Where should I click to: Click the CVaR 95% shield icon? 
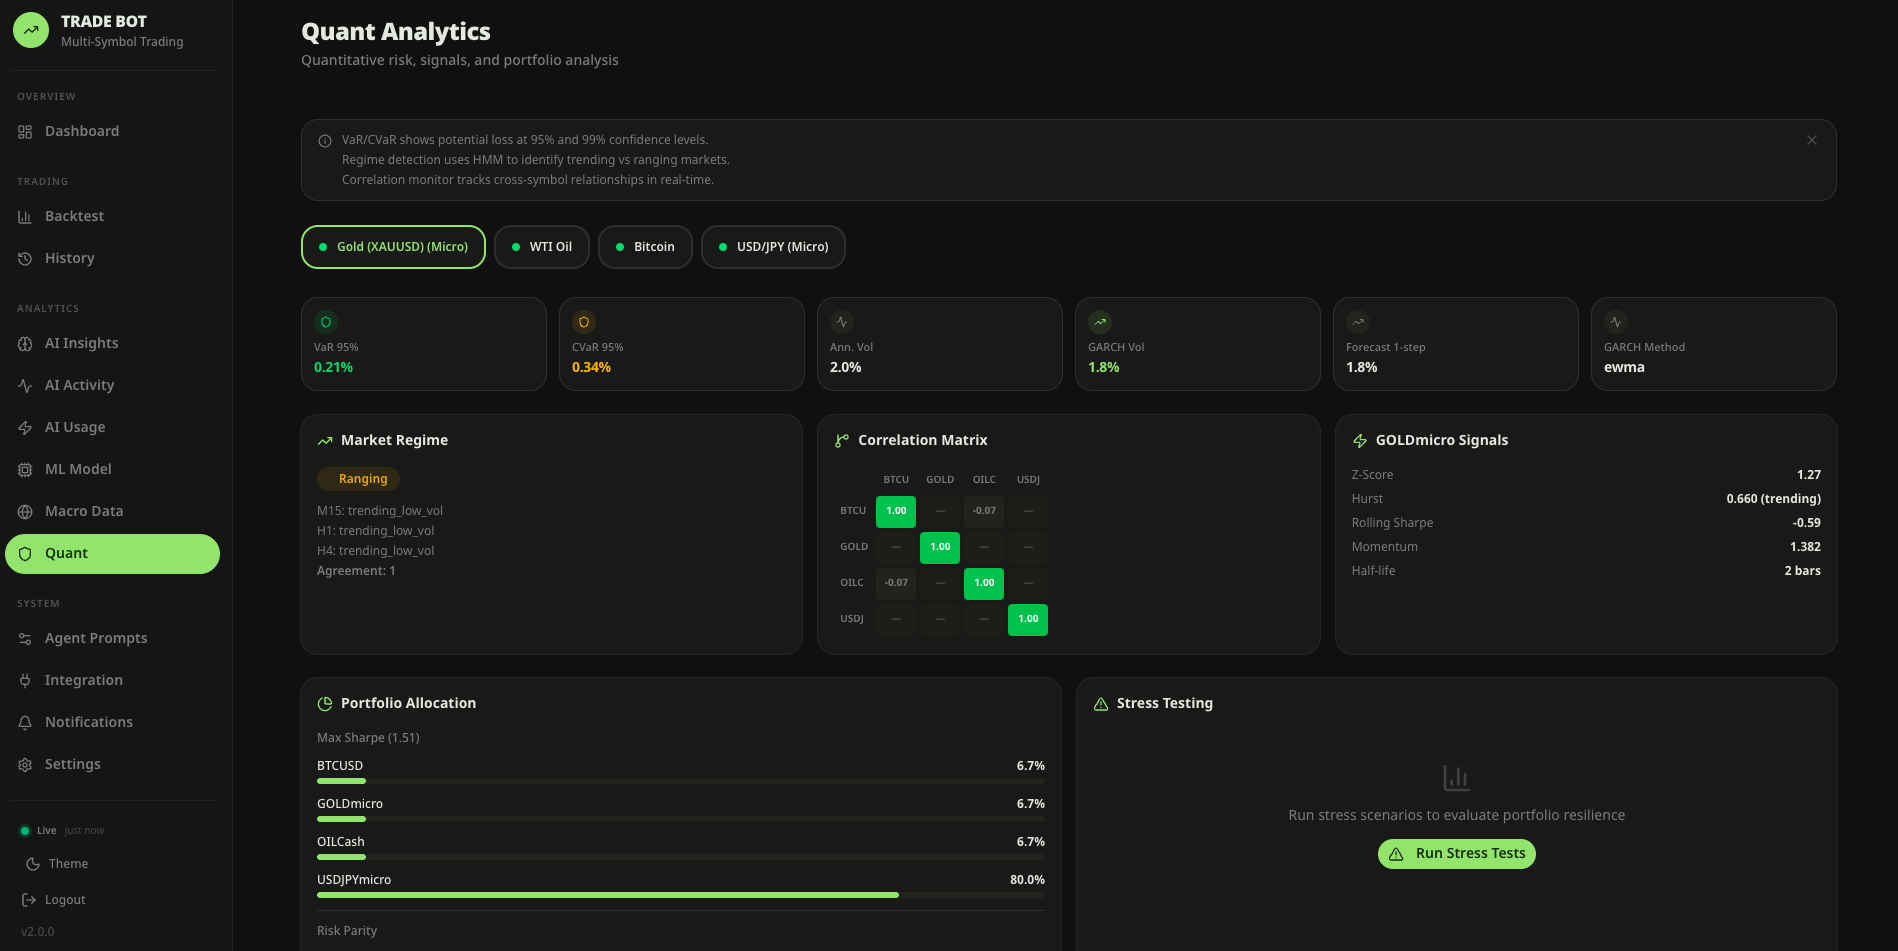(x=584, y=322)
